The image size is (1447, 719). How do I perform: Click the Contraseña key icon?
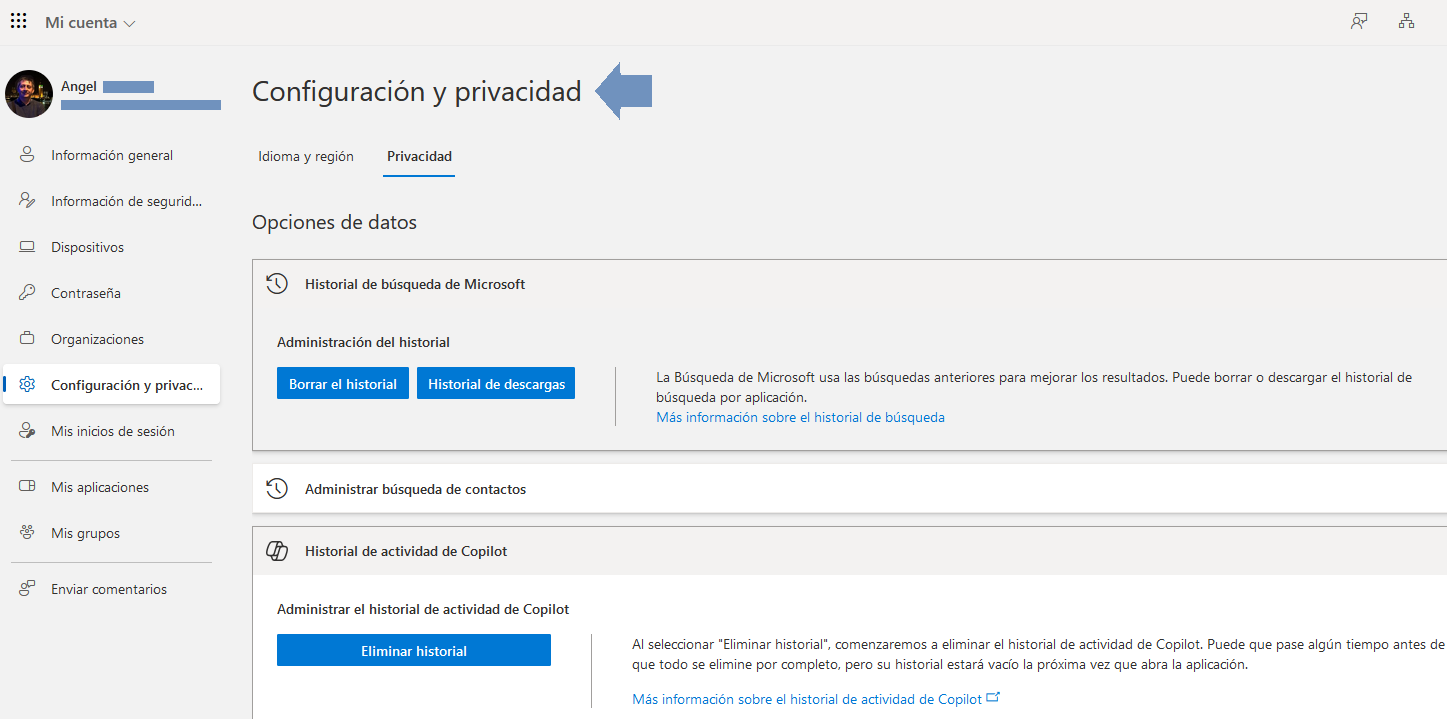(28, 293)
